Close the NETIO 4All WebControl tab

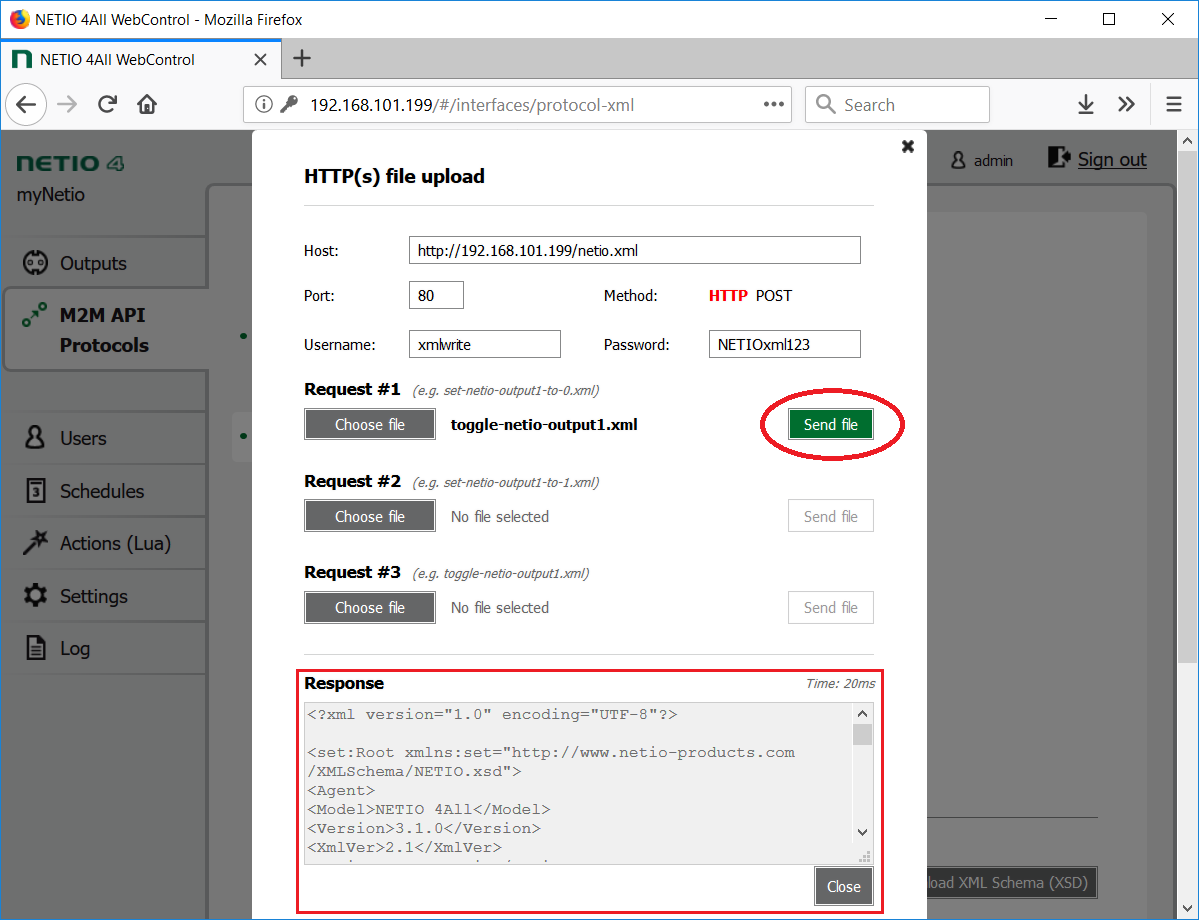point(260,60)
